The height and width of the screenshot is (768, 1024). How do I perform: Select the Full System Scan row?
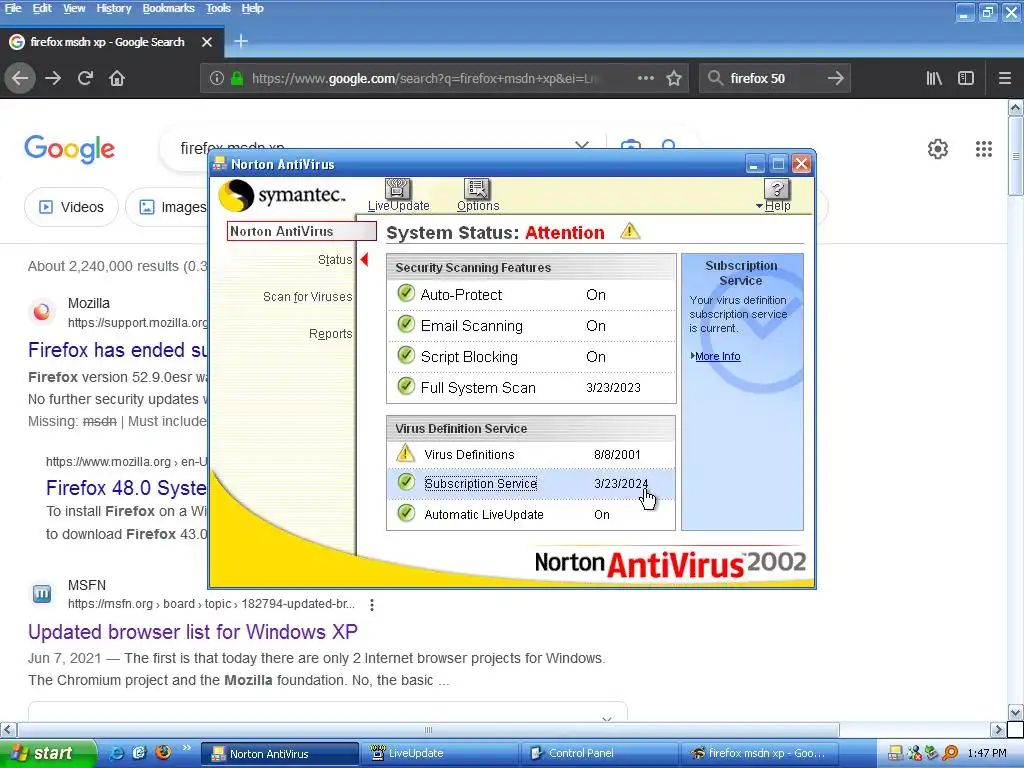pyautogui.click(x=531, y=387)
